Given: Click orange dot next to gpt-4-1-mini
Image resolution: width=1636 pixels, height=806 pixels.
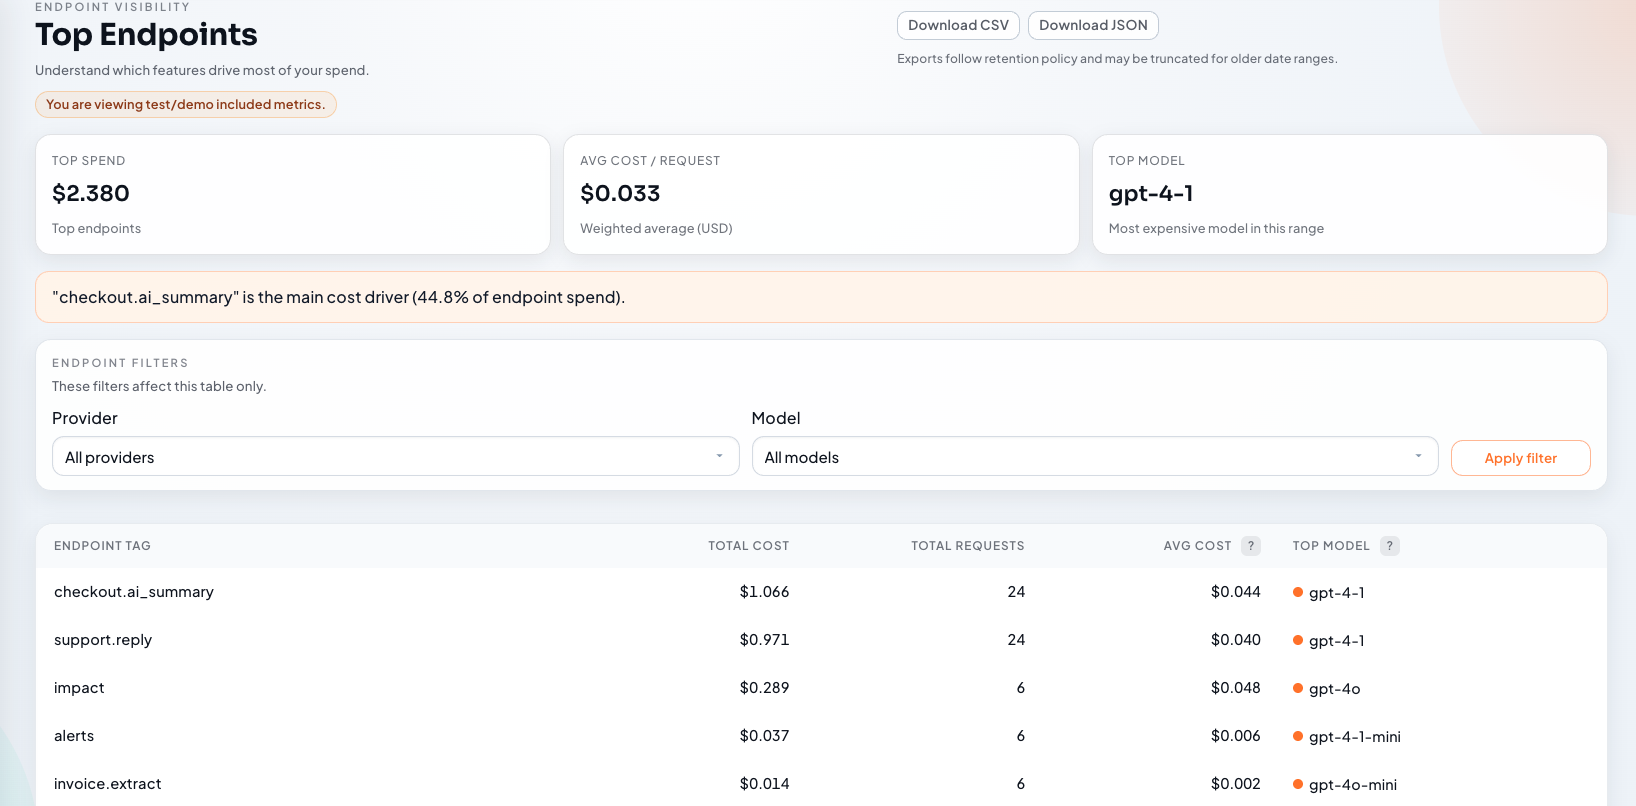Looking at the screenshot, I should pyautogui.click(x=1298, y=736).
